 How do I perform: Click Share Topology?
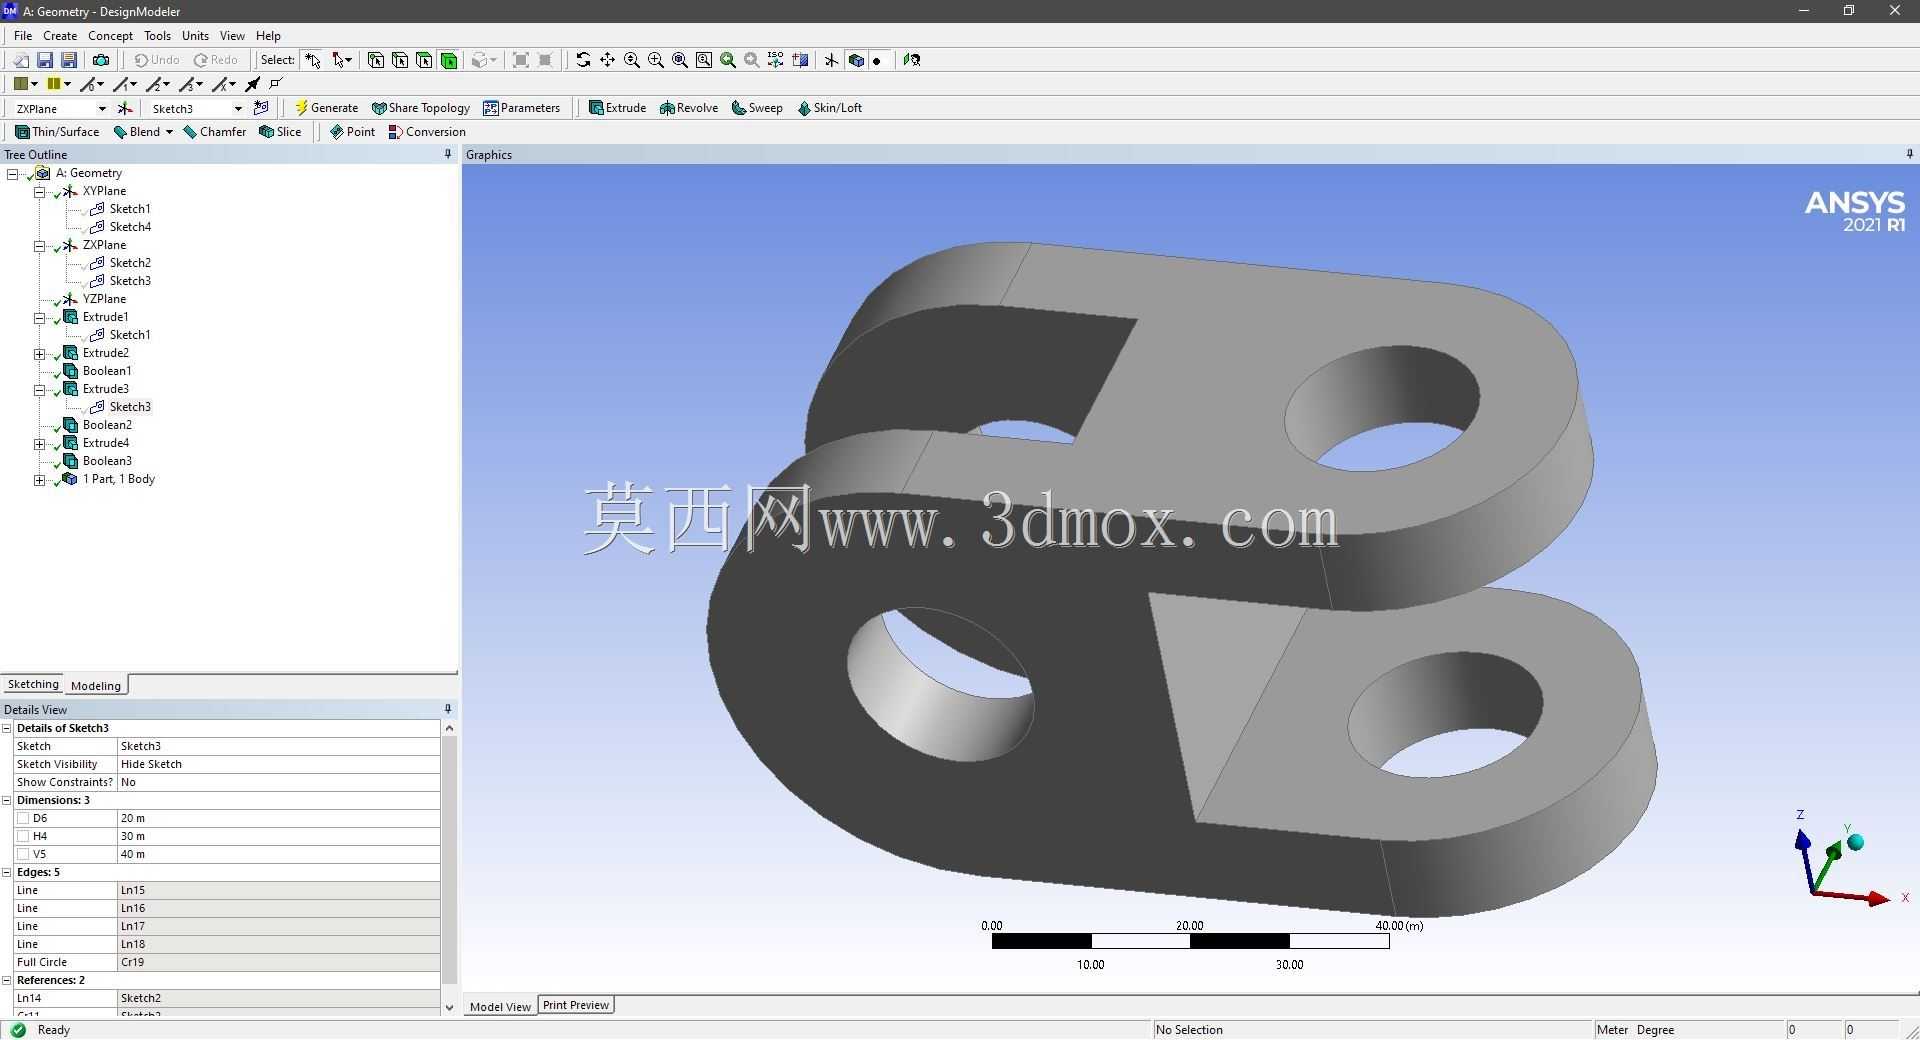420,108
